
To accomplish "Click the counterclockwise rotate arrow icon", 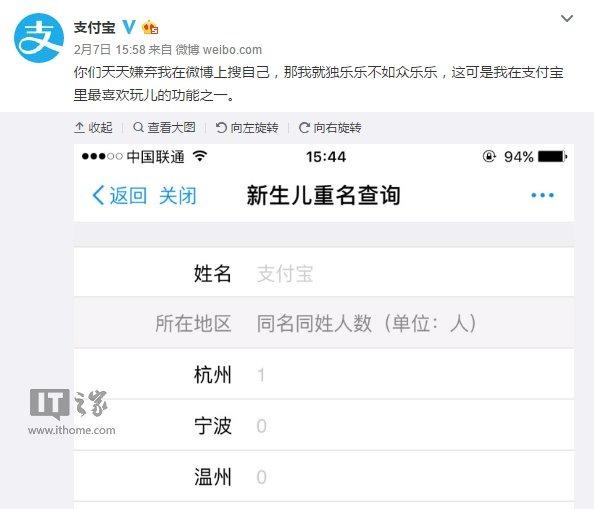I will [x=221, y=128].
